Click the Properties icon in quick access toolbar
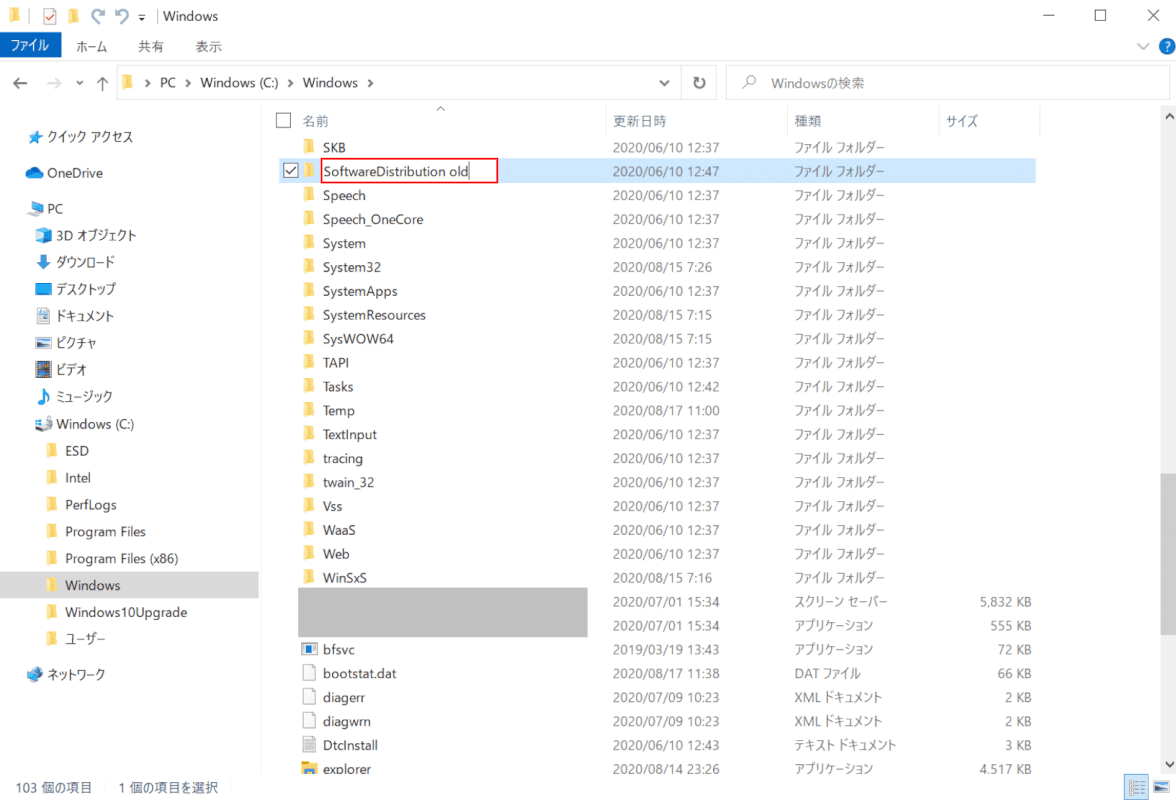The height and width of the screenshot is (800, 1176). 50,16
